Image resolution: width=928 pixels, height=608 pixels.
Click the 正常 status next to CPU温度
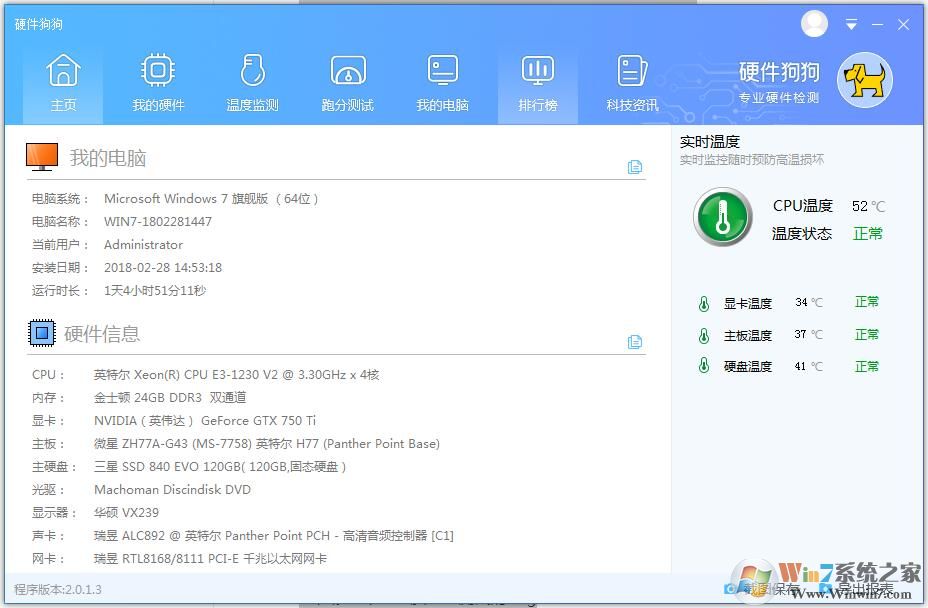(867, 232)
